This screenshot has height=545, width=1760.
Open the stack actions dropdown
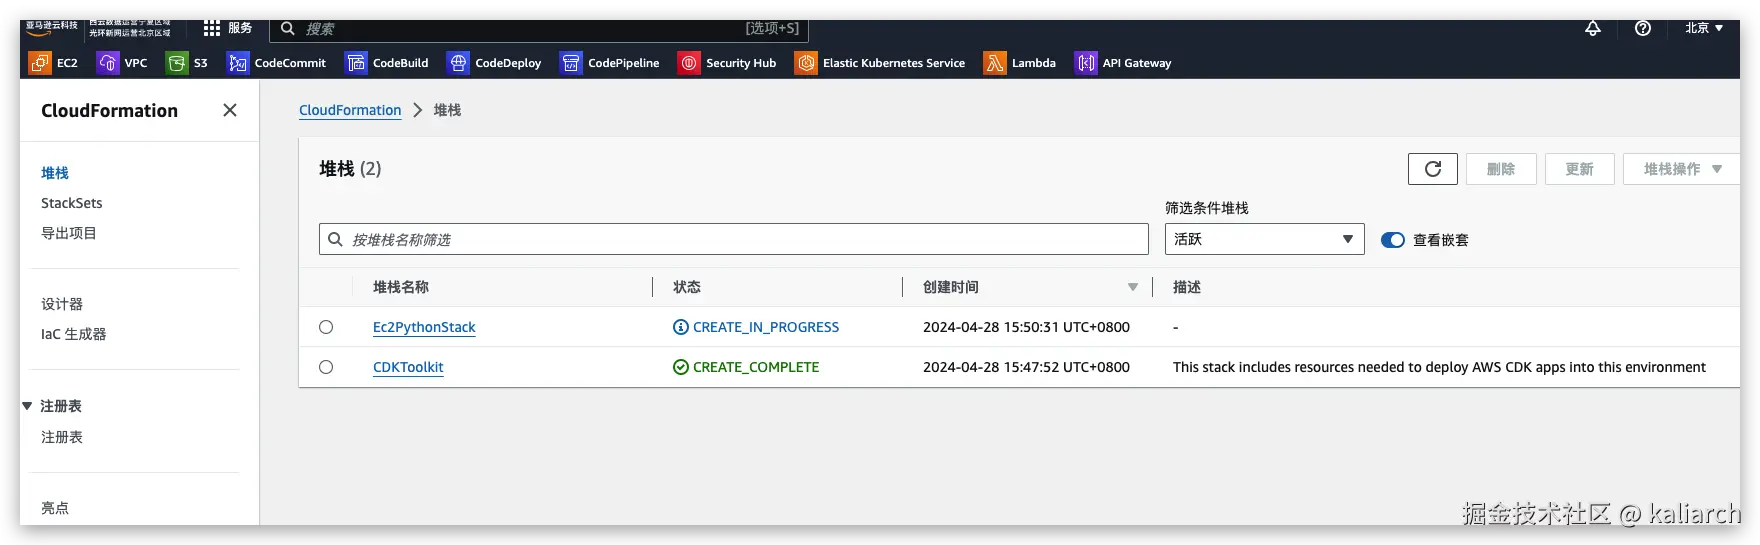tap(1682, 169)
